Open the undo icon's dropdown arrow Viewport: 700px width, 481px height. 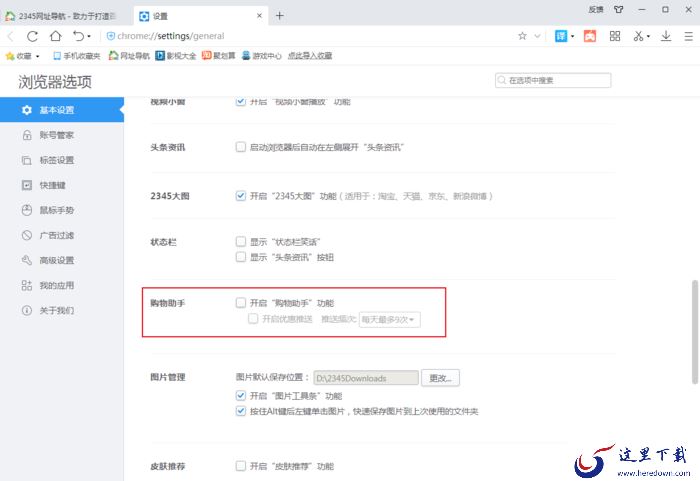tap(89, 36)
